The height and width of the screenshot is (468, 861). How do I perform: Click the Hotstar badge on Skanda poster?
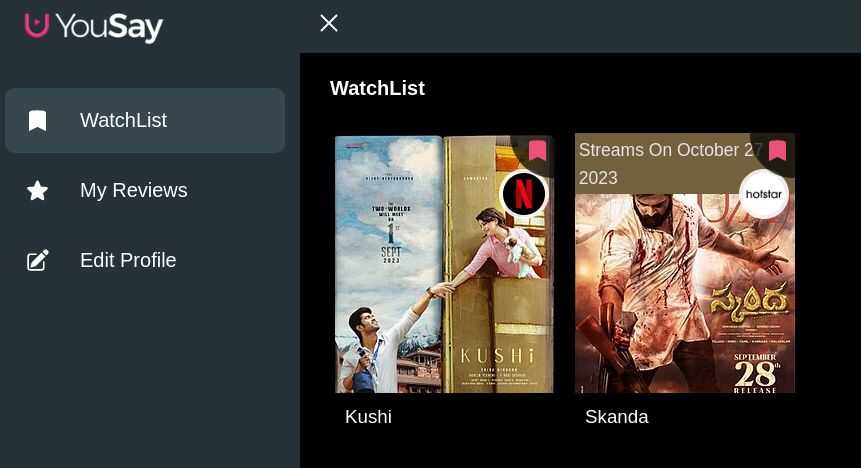pyautogui.click(x=763, y=194)
